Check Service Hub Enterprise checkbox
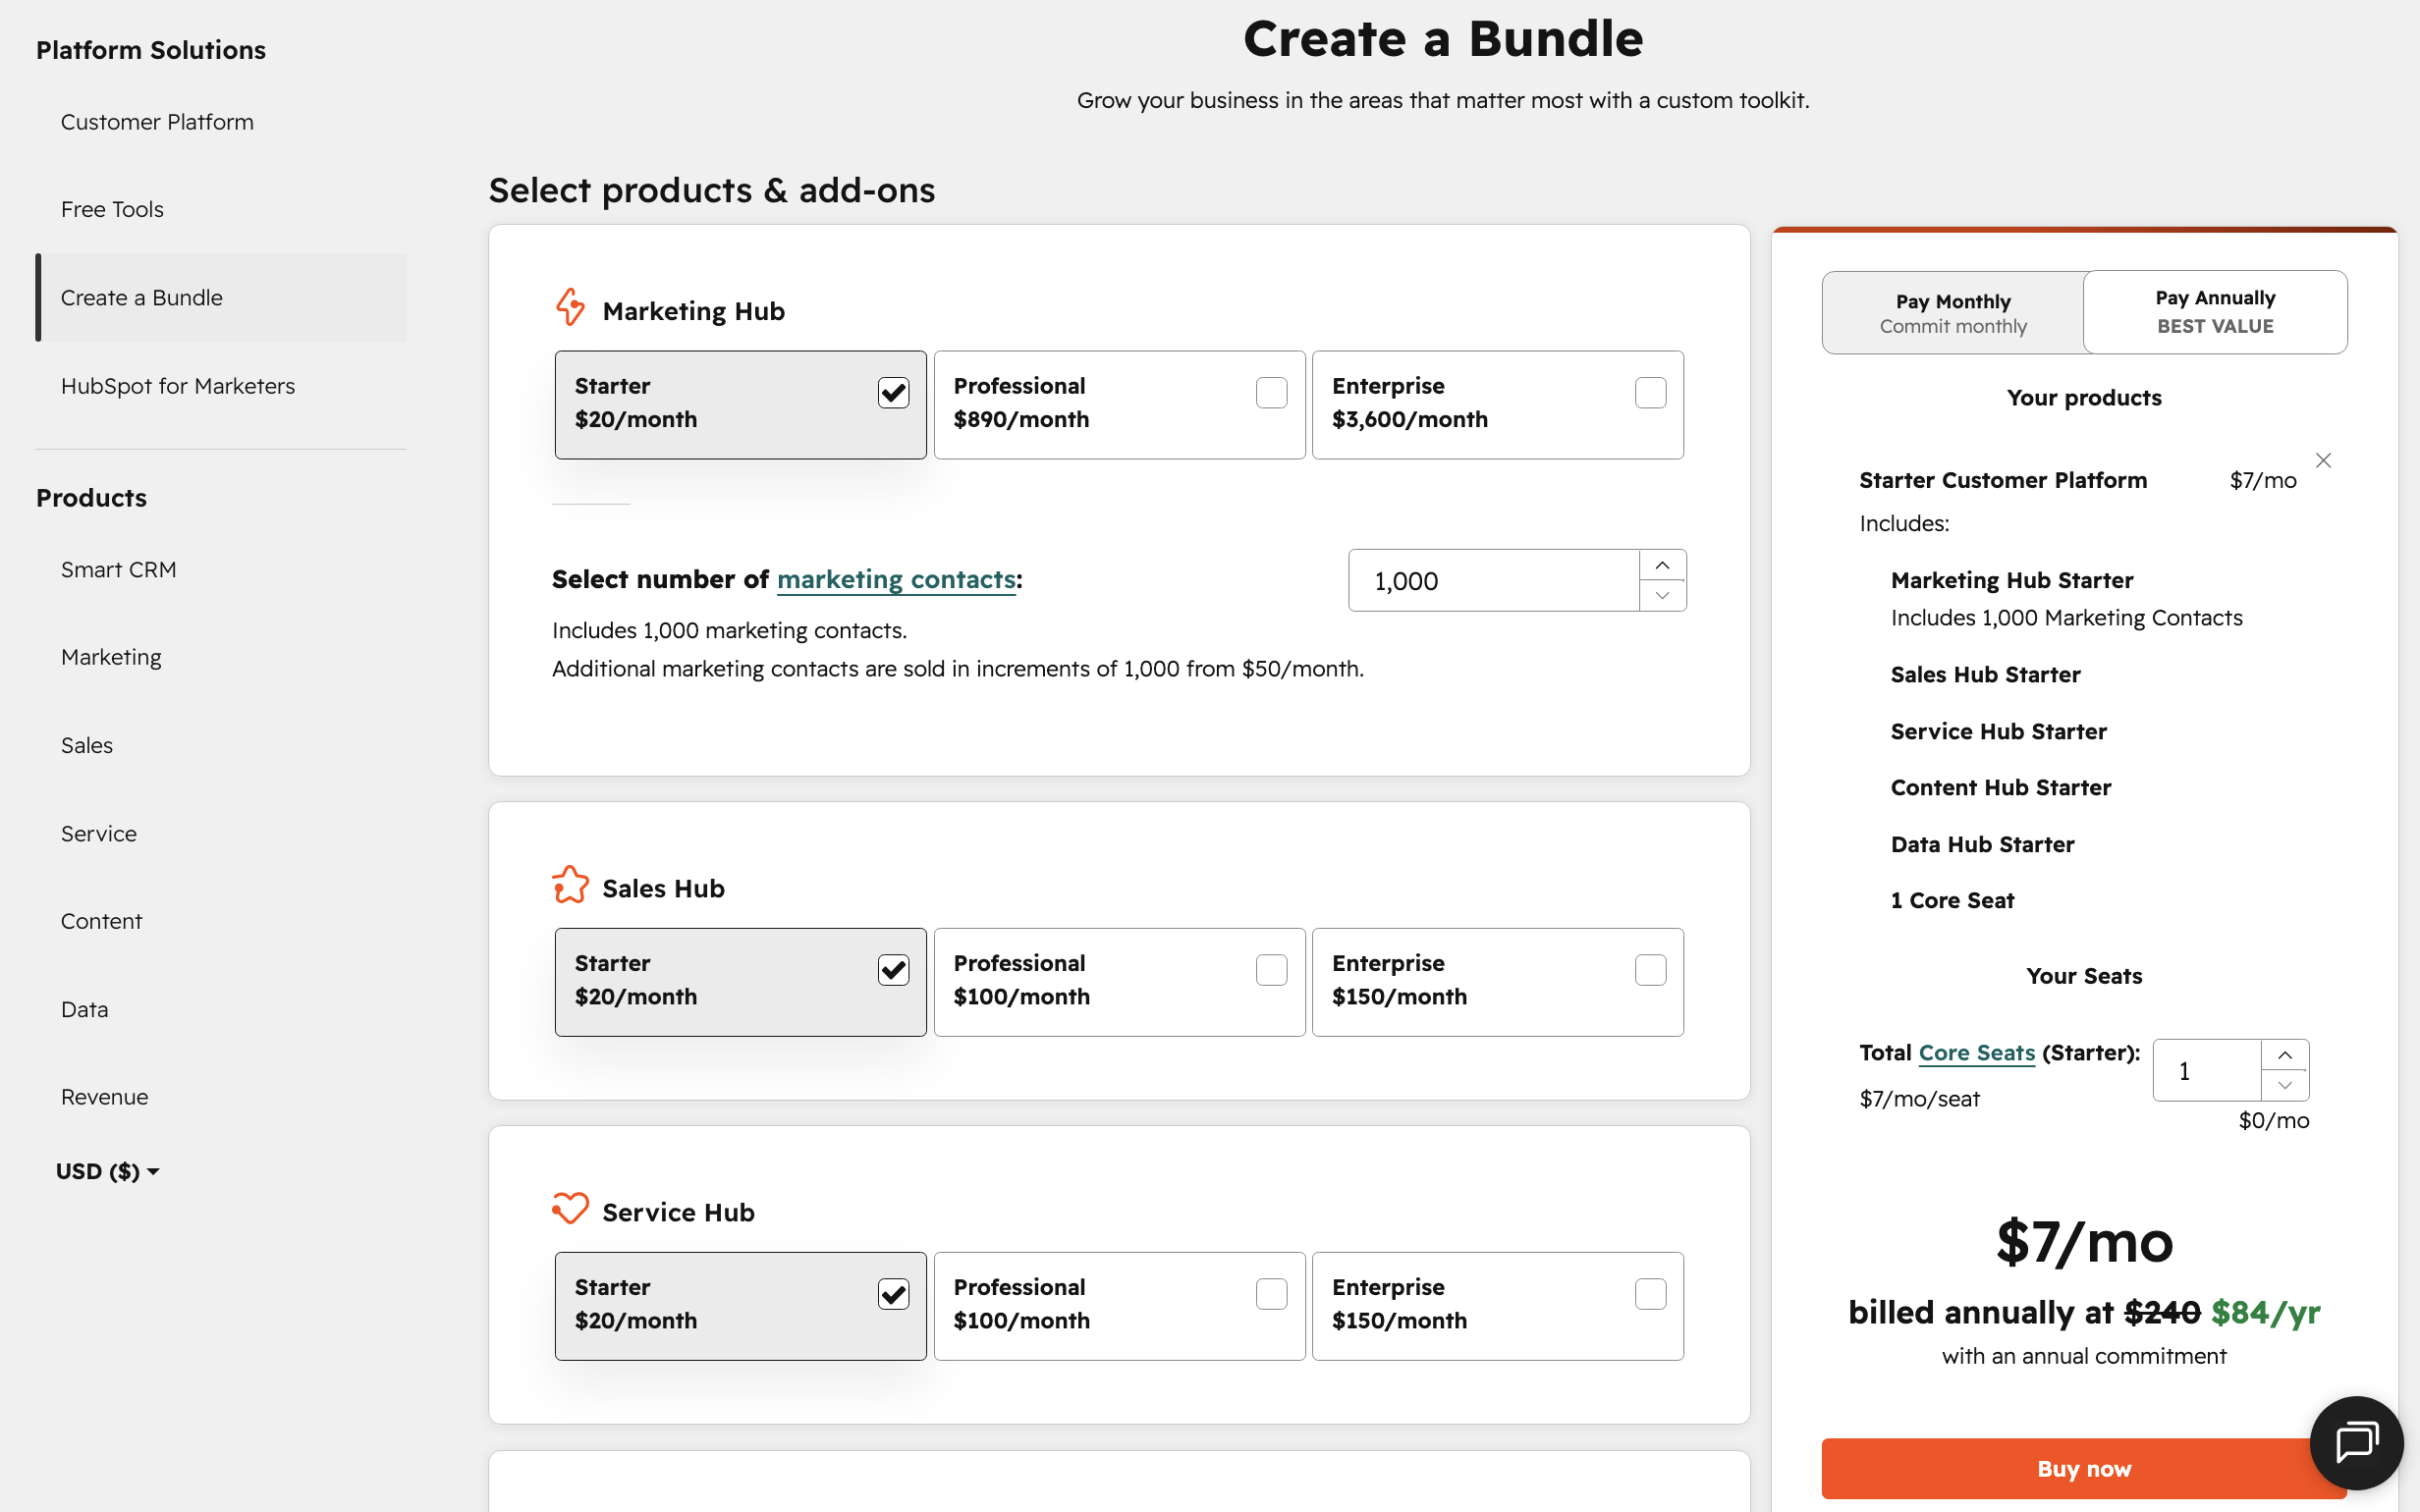This screenshot has height=1512, width=2420. click(x=1650, y=1294)
